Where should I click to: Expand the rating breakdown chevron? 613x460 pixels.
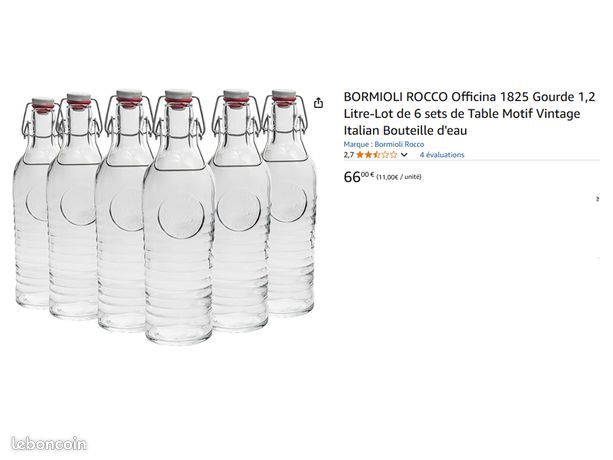point(404,155)
